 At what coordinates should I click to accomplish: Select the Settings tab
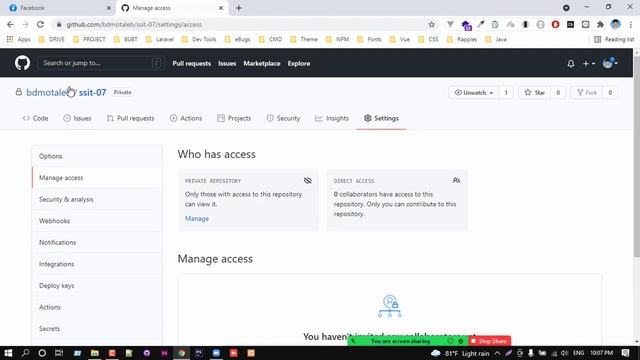(x=381, y=118)
